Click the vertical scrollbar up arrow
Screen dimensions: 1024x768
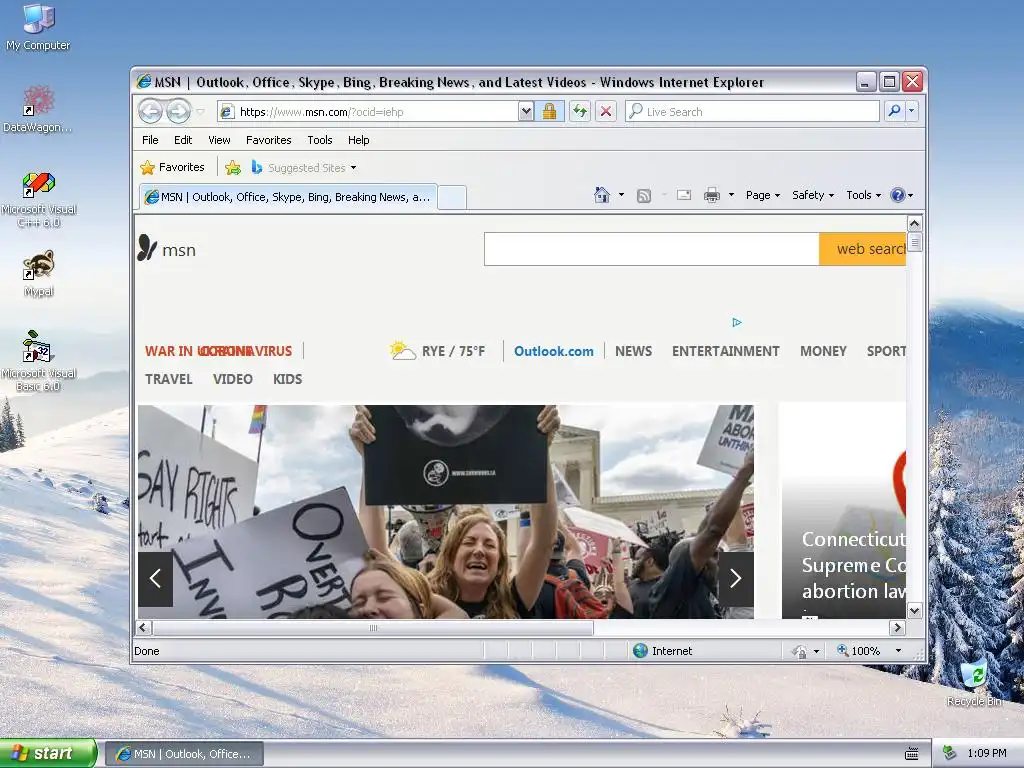(914, 223)
